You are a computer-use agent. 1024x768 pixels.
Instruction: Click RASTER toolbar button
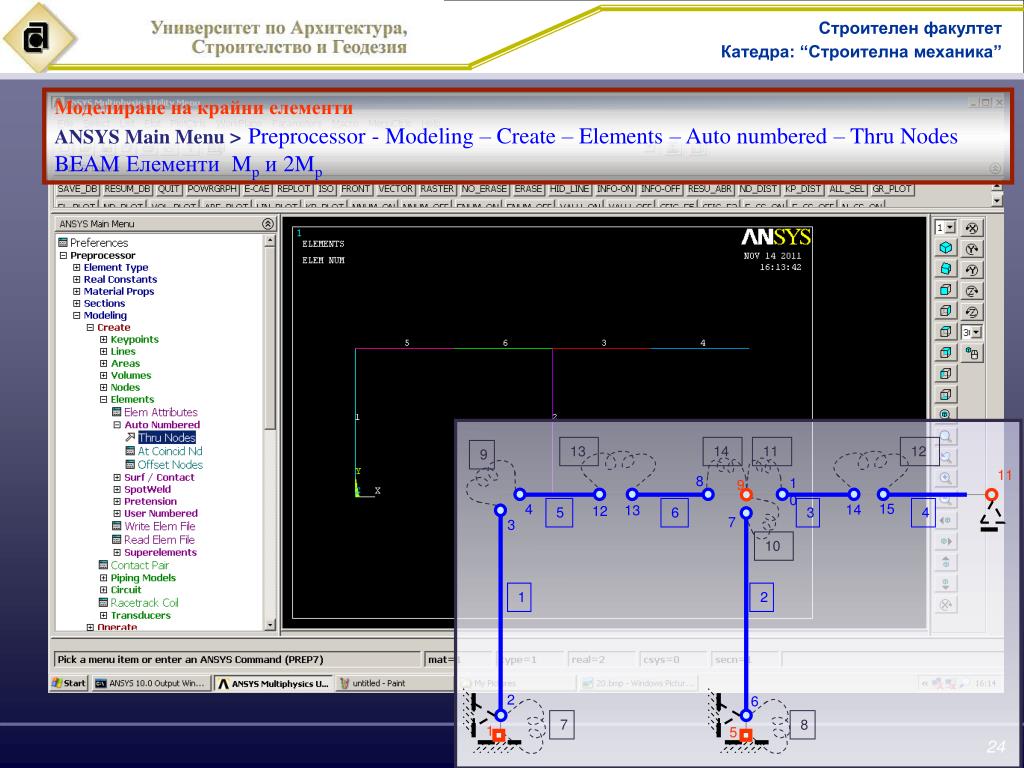[437, 189]
